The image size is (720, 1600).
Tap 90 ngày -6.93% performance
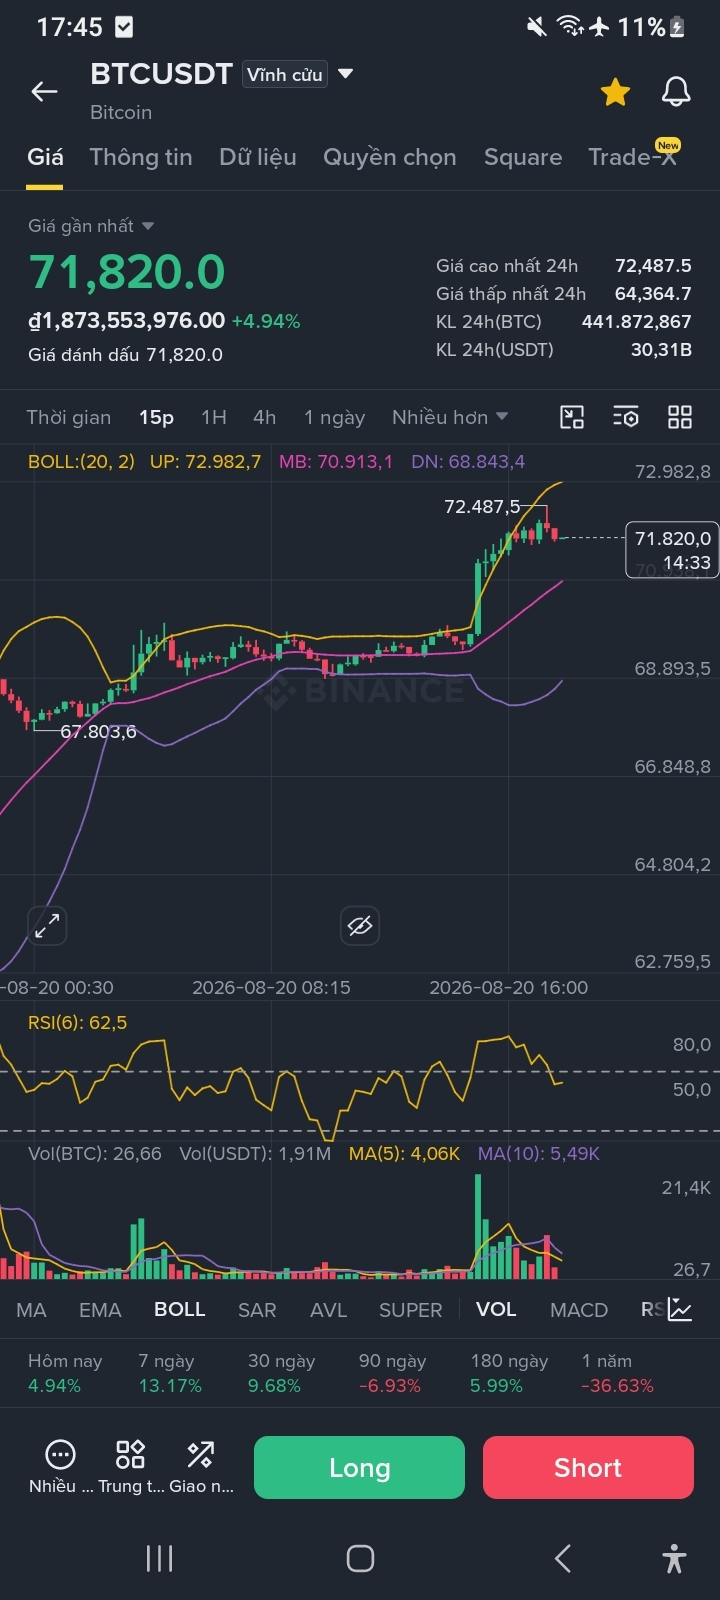point(392,1373)
